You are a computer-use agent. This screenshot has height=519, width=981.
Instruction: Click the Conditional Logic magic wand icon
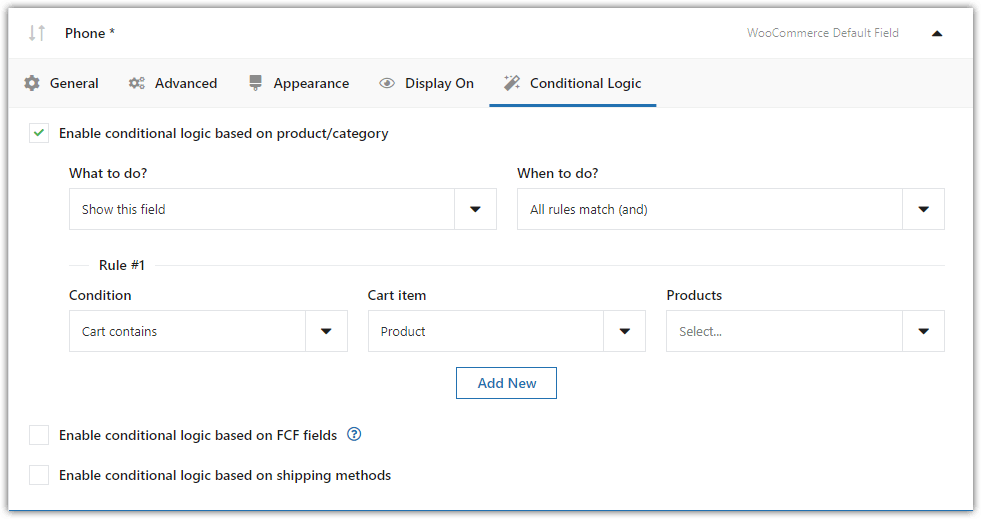click(512, 83)
